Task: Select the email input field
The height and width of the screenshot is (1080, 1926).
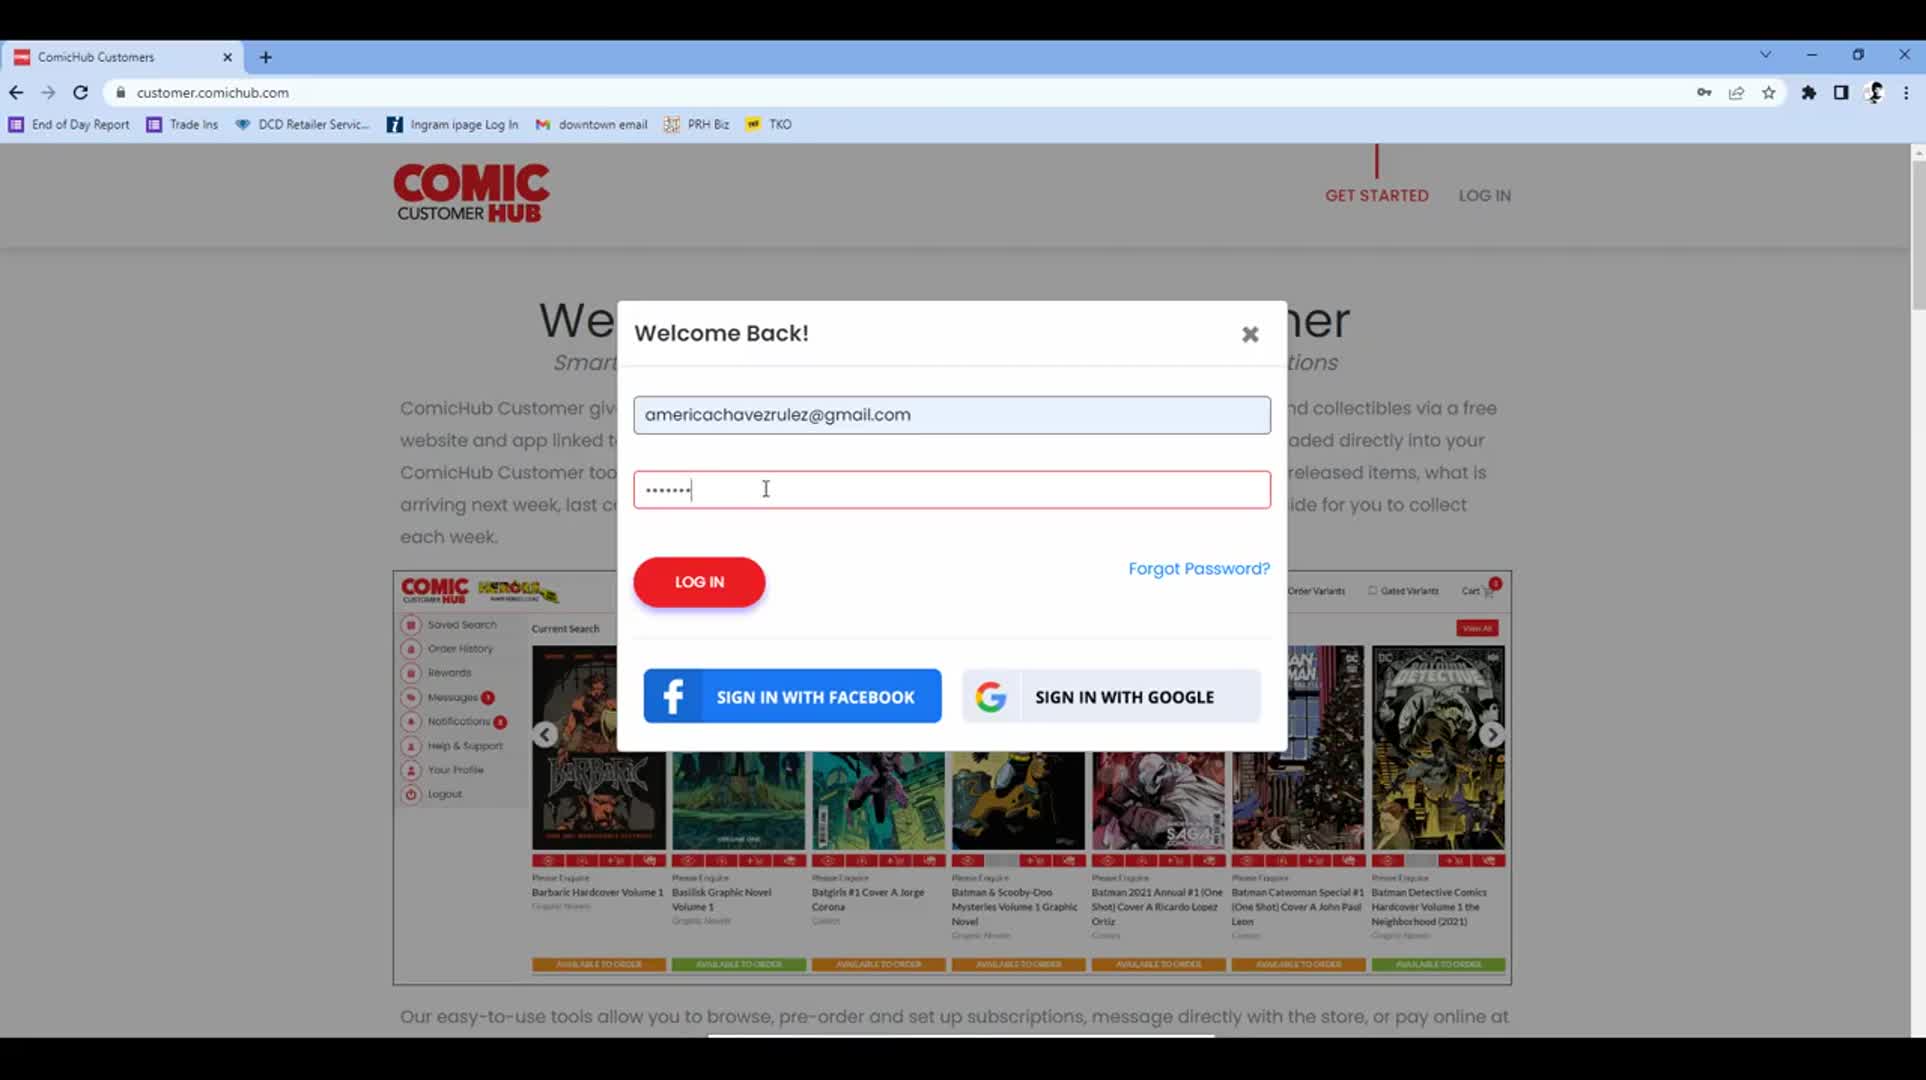Action: coord(951,414)
